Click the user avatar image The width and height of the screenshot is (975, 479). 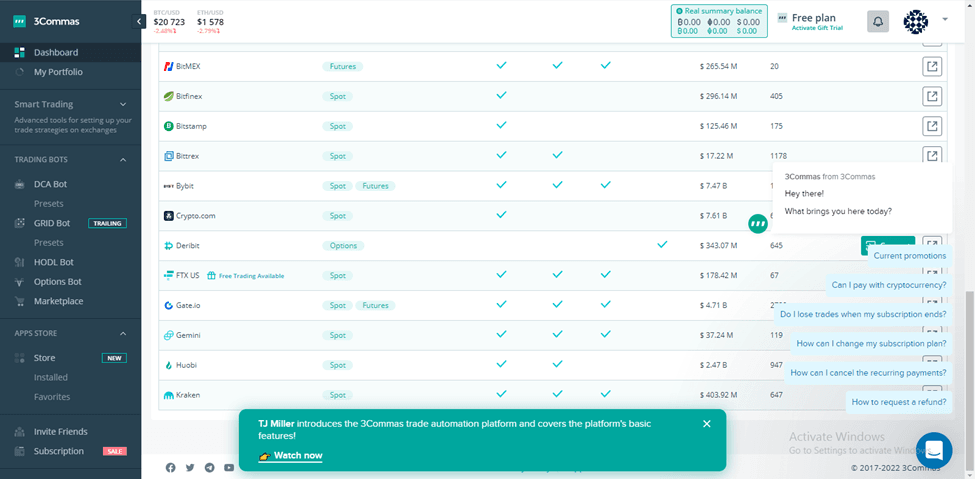click(915, 21)
